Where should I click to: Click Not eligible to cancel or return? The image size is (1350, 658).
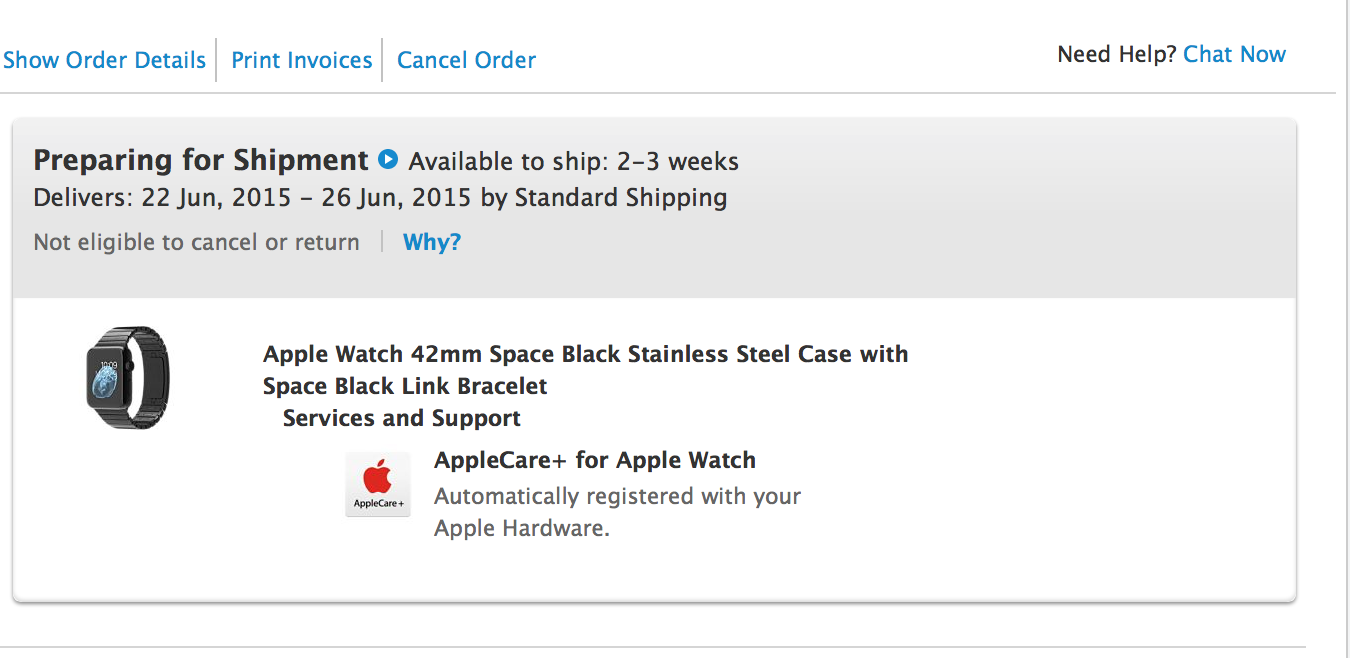click(196, 242)
